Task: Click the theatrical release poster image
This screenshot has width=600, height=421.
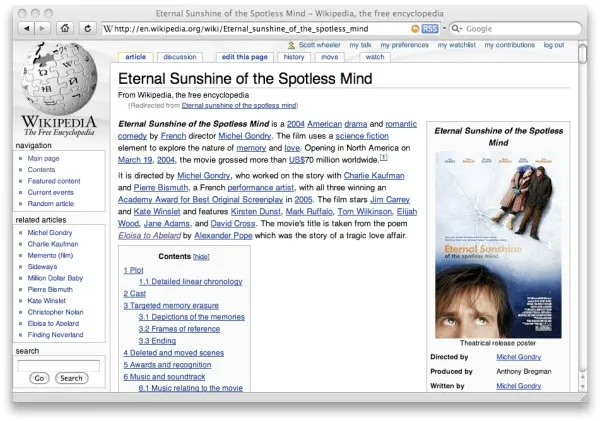Action: point(498,245)
